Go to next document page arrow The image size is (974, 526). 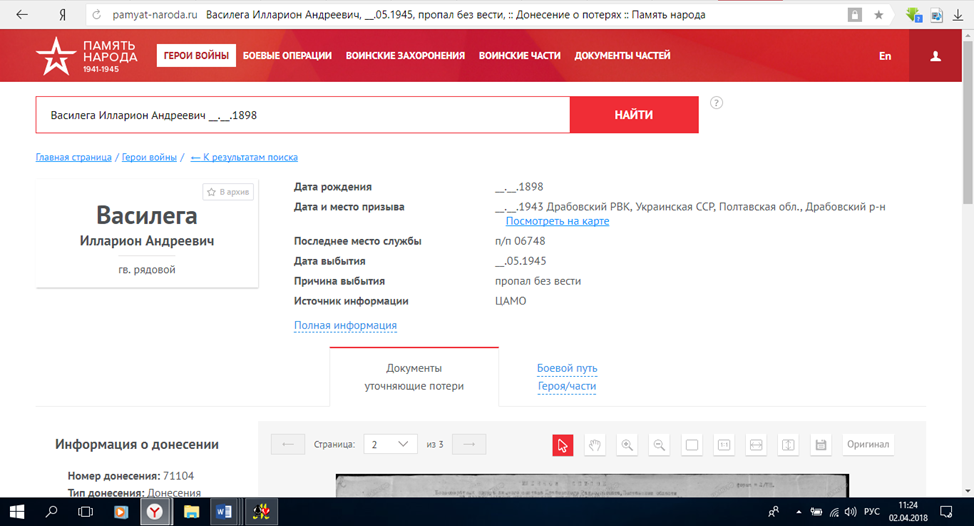(x=469, y=445)
